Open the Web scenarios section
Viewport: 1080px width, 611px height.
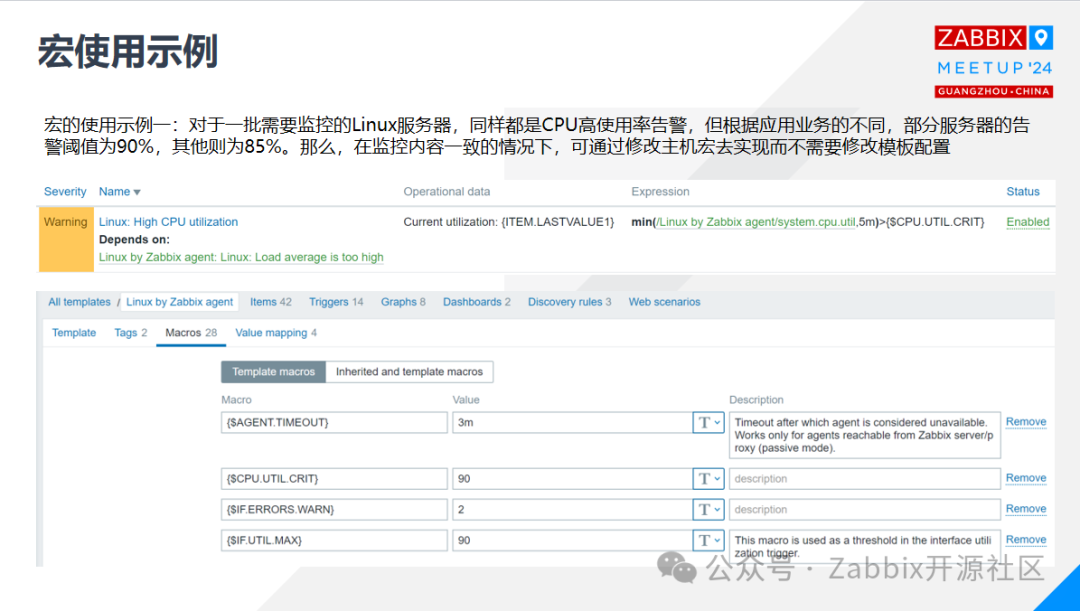coord(664,302)
